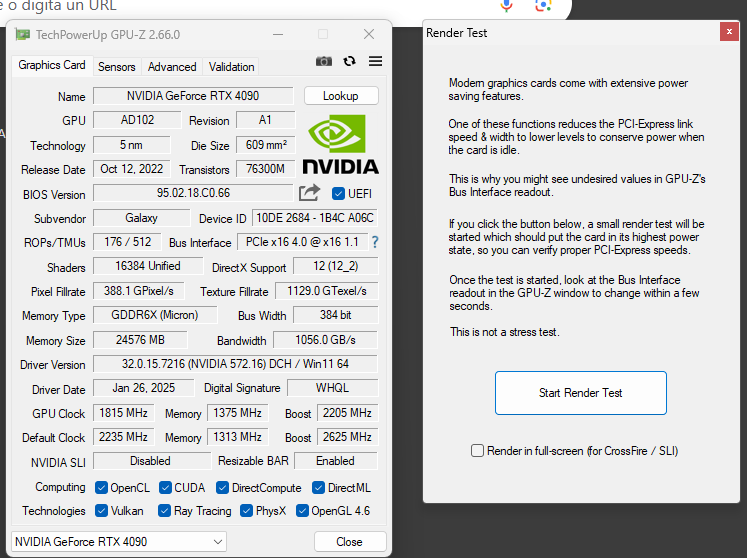This screenshot has height=558, width=747.
Task: Toggle the CUDA checkbox
Action: click(165, 487)
